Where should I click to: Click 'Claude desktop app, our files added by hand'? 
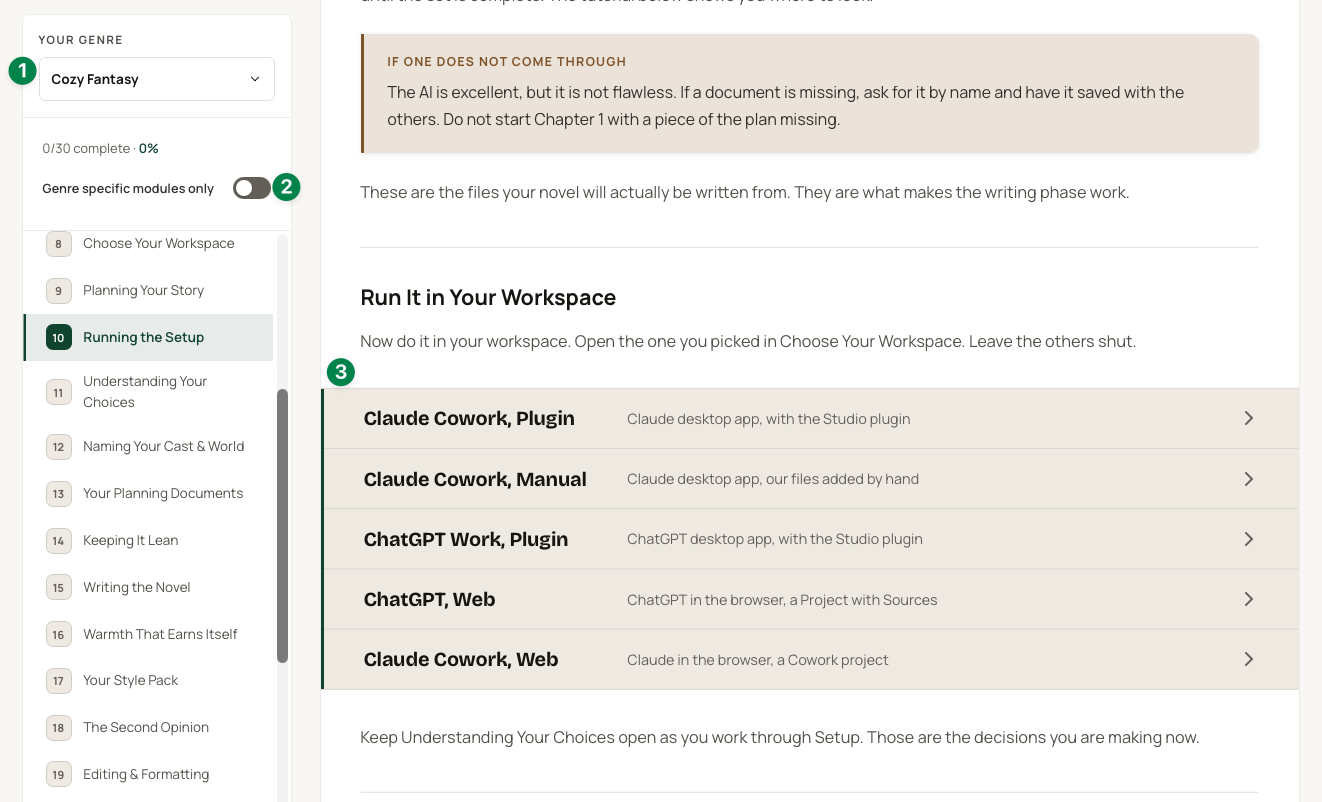coord(773,479)
